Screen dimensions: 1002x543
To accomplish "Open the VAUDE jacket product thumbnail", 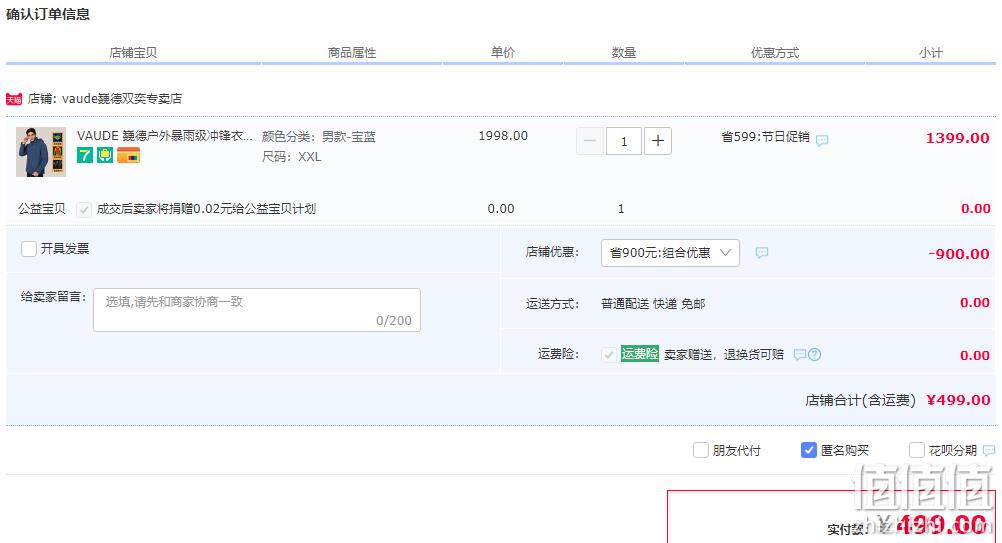I will point(41,151).
